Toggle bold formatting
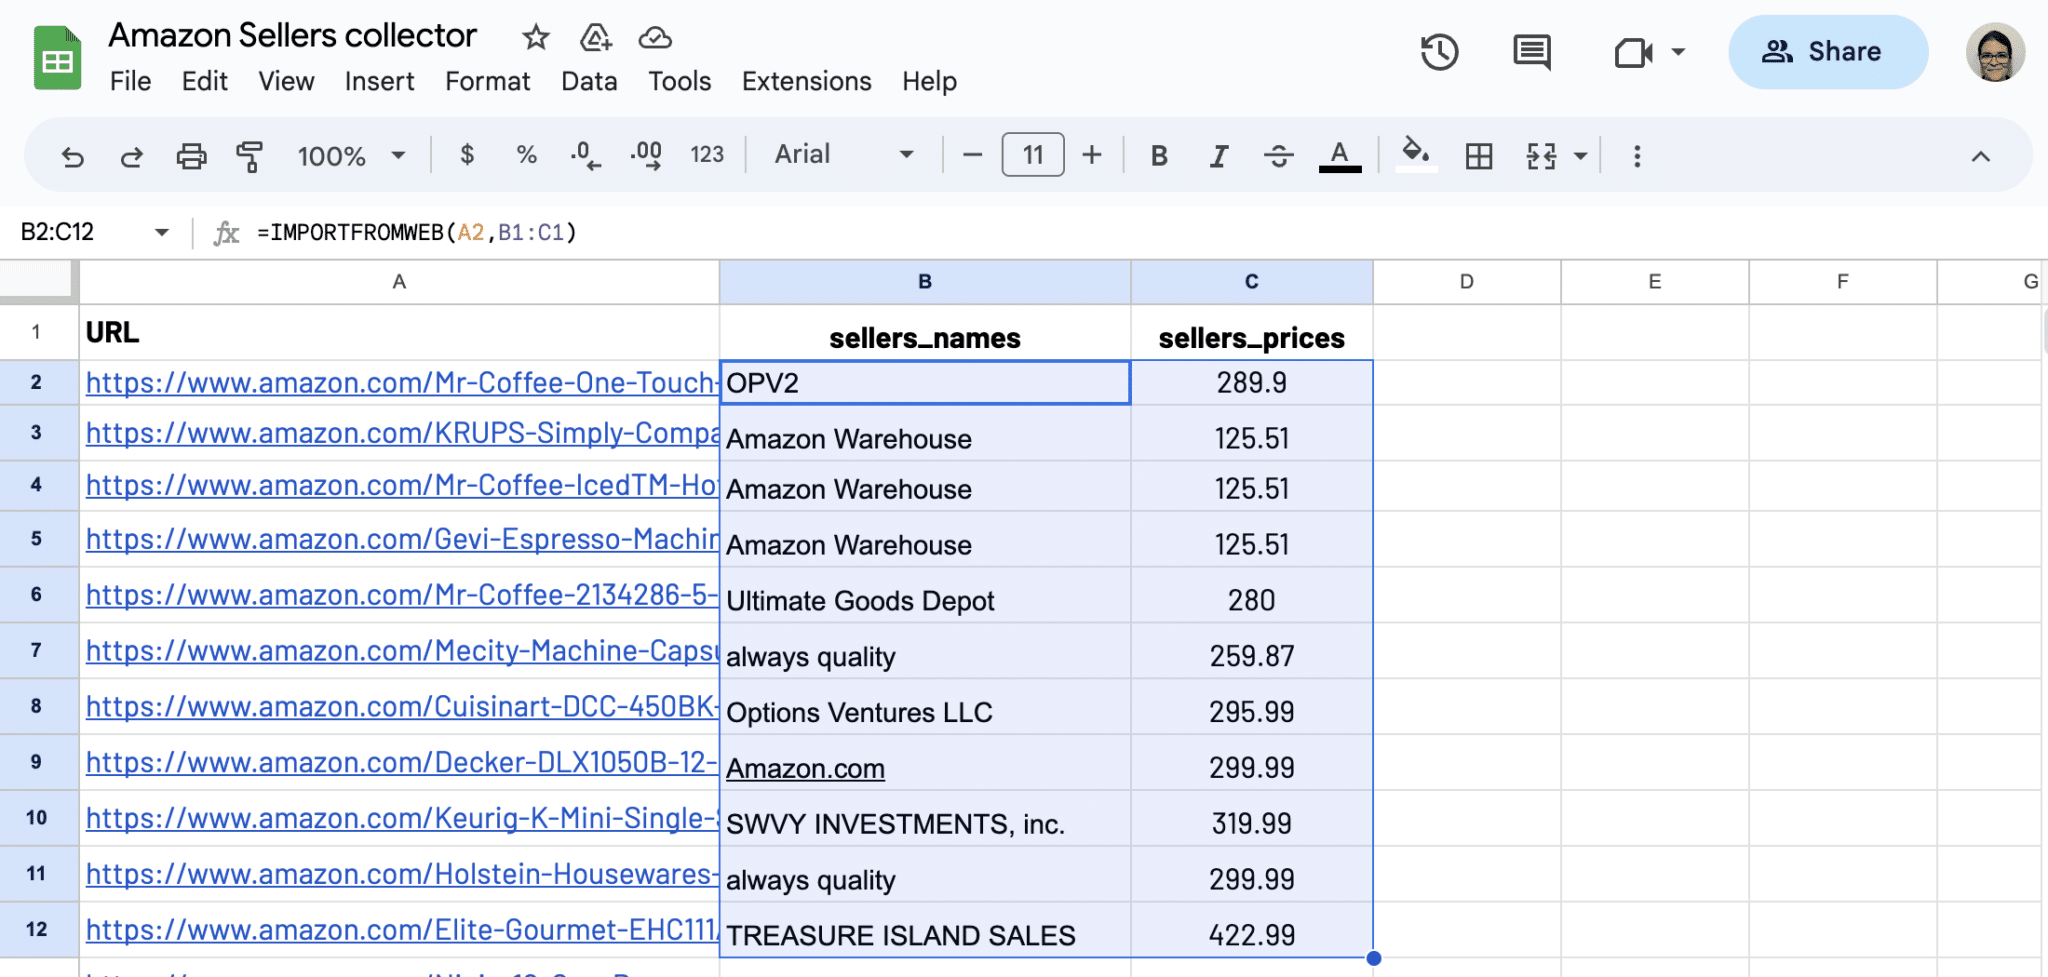2048x977 pixels. point(1159,156)
